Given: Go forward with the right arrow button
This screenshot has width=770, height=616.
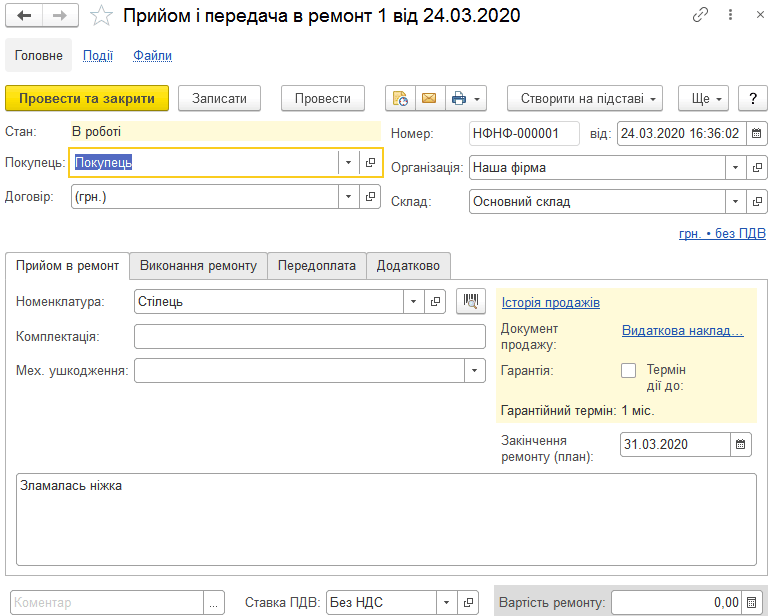Looking at the screenshot, I should point(60,16).
